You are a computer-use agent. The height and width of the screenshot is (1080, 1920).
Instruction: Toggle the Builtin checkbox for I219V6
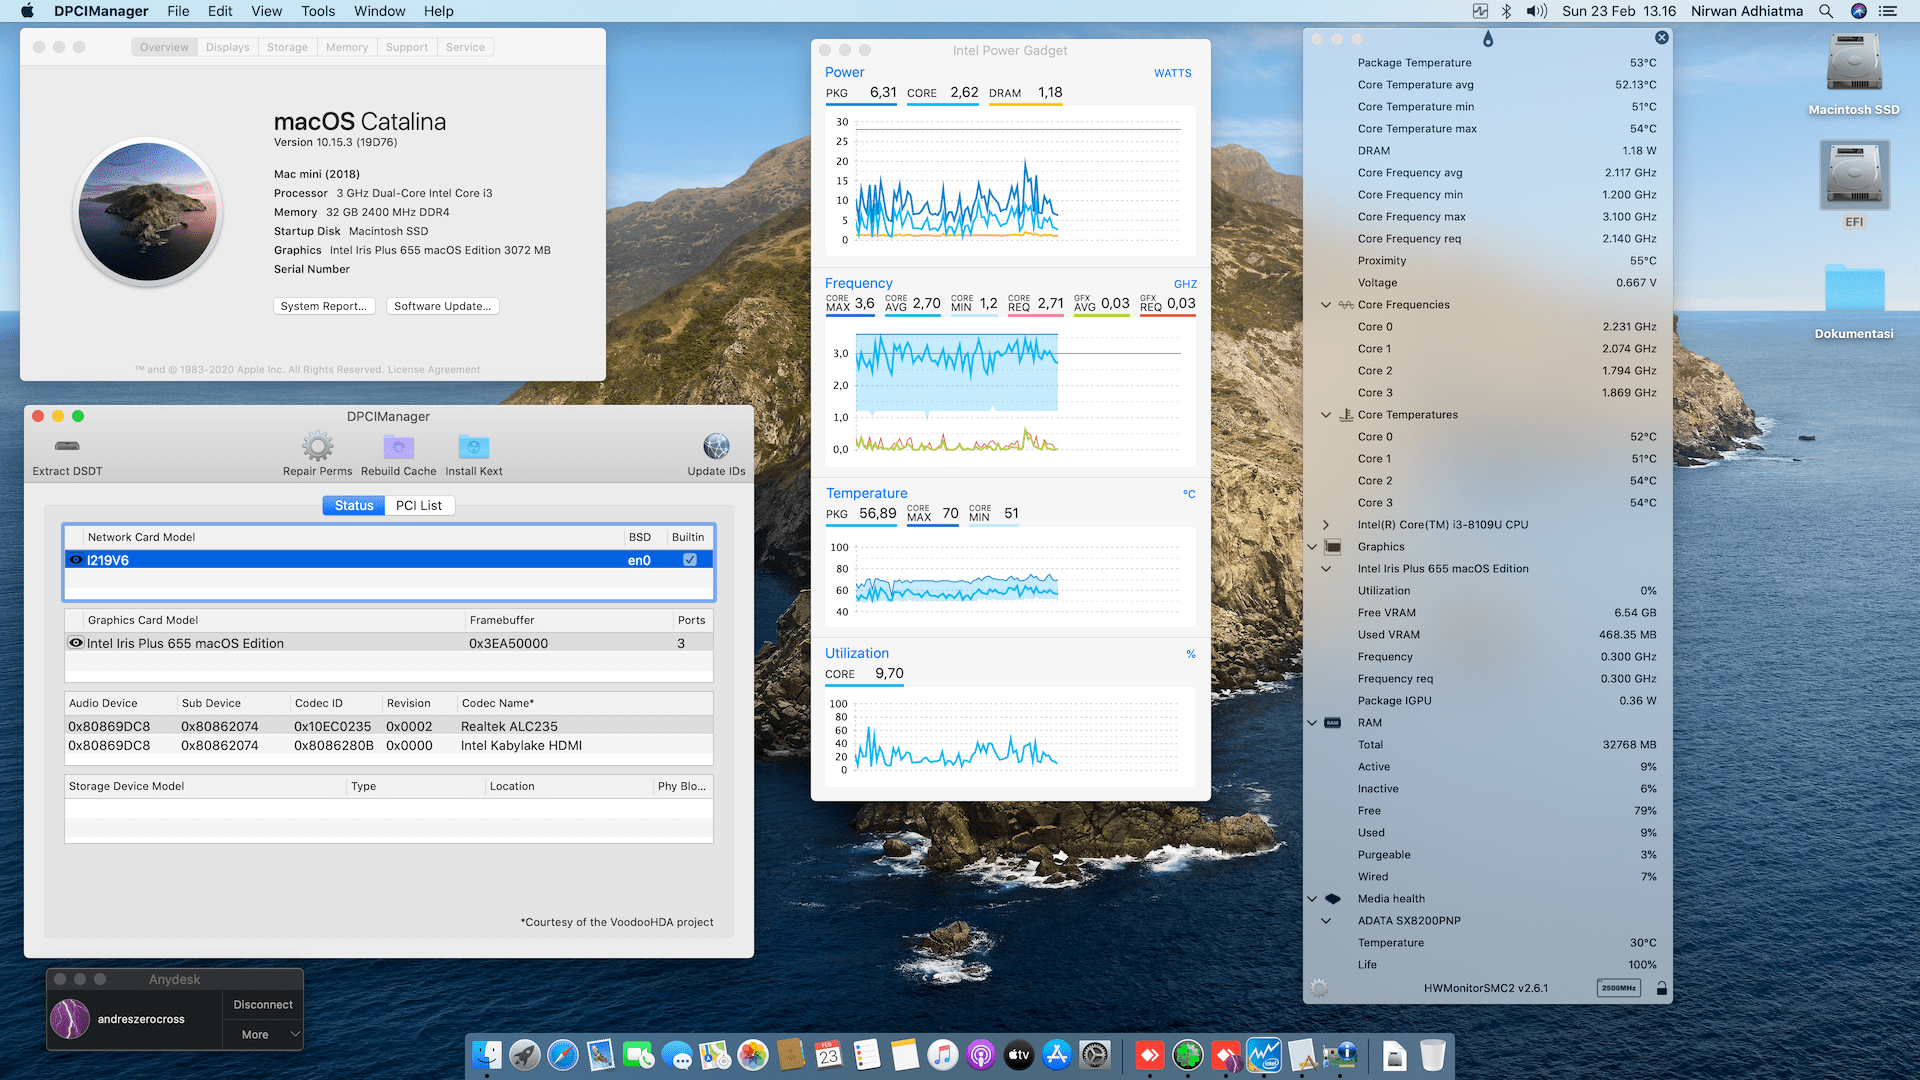click(x=690, y=560)
